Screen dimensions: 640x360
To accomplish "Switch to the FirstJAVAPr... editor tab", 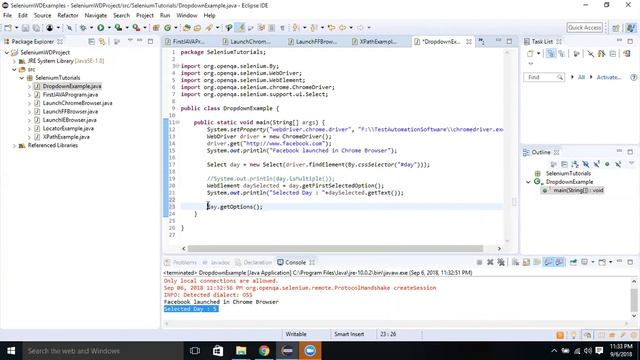I will 188,42.
